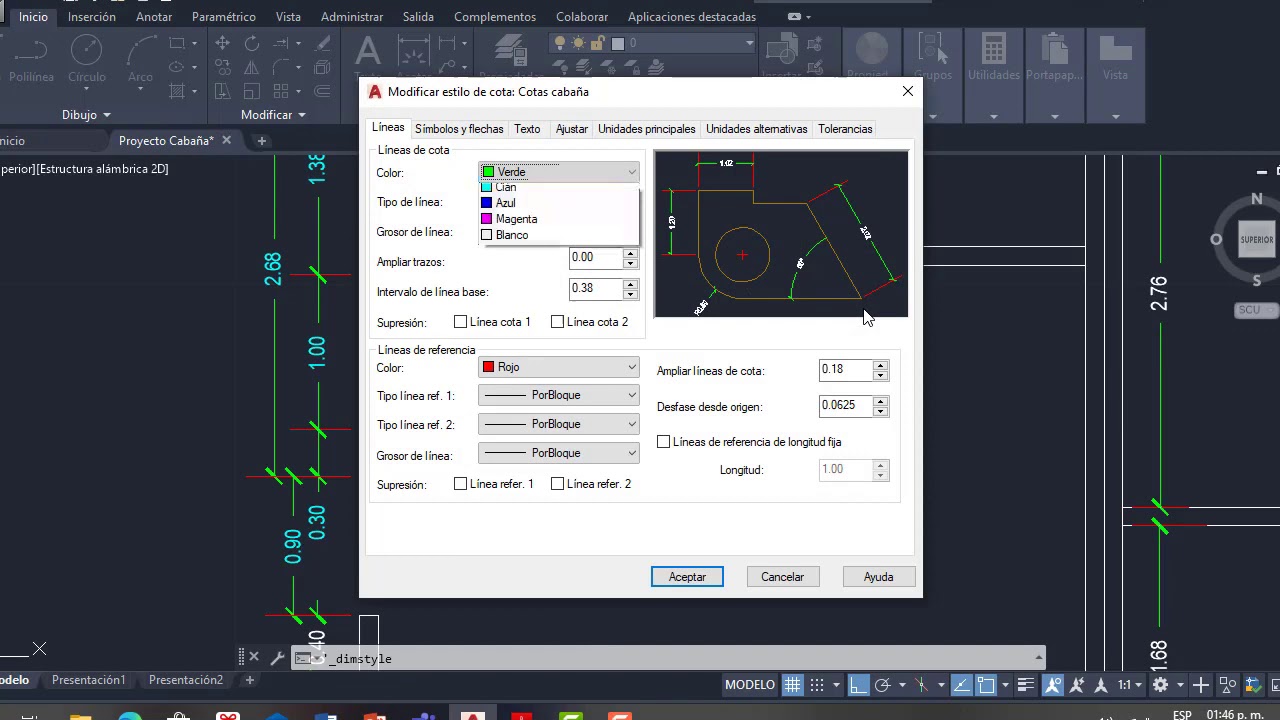
Task: Expand the Dibujo panel flyout
Action: [x=86, y=115]
